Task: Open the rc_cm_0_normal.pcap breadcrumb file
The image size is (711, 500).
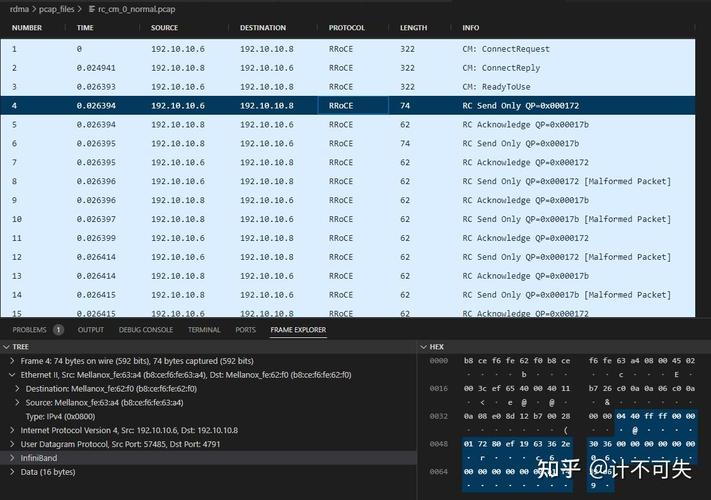Action: 136,9
